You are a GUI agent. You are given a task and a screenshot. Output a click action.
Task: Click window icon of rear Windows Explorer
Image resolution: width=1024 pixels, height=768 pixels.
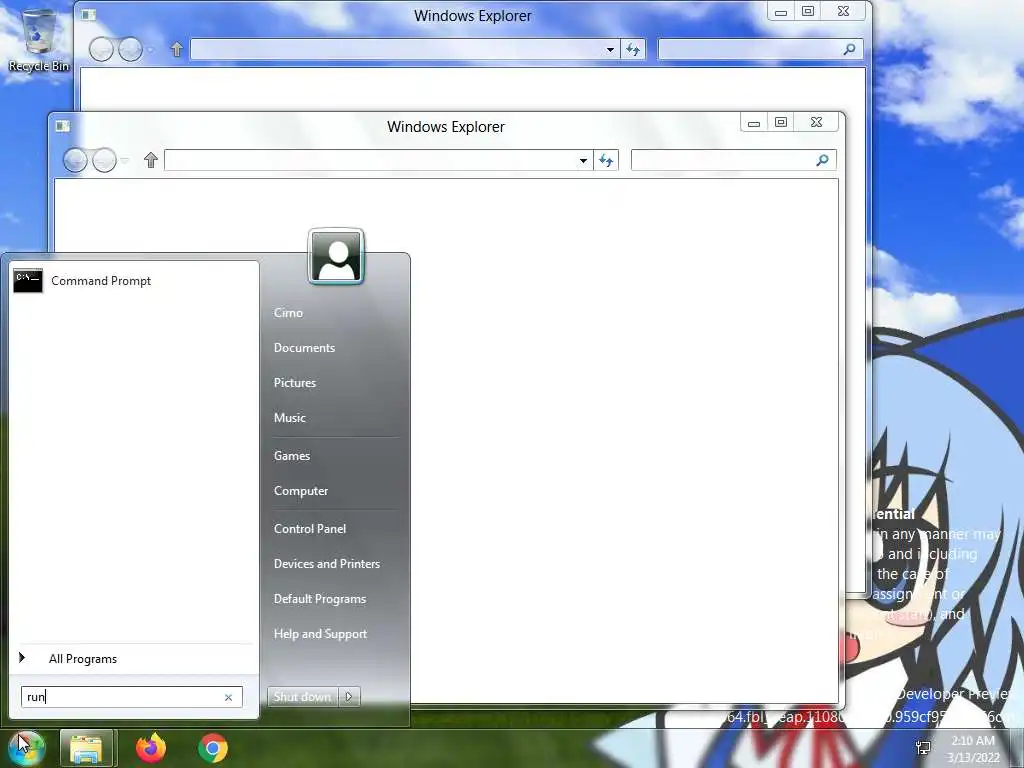89,15
